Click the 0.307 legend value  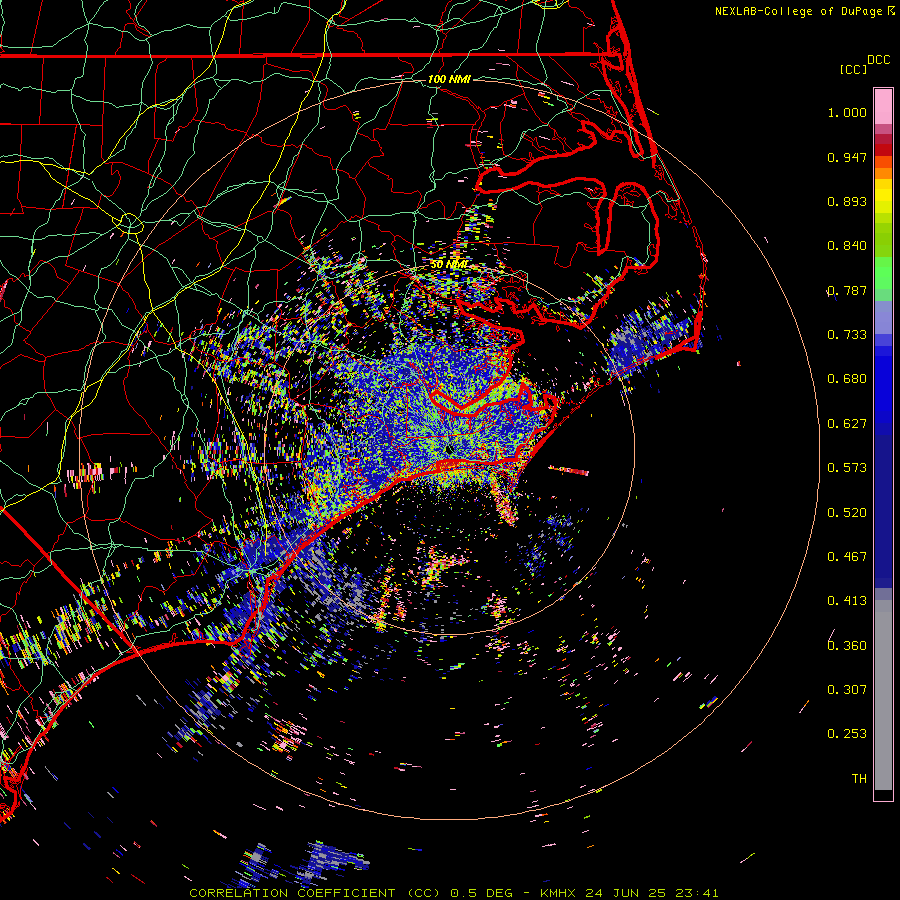point(847,690)
